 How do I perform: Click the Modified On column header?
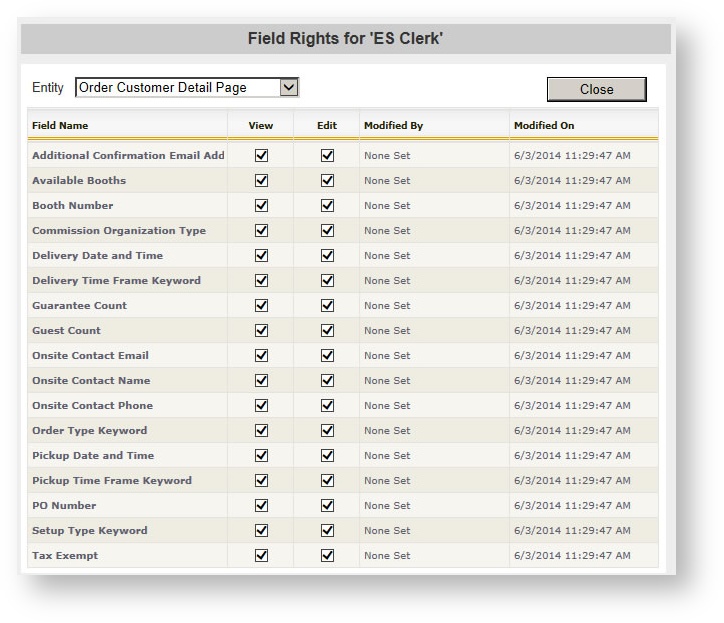point(544,126)
